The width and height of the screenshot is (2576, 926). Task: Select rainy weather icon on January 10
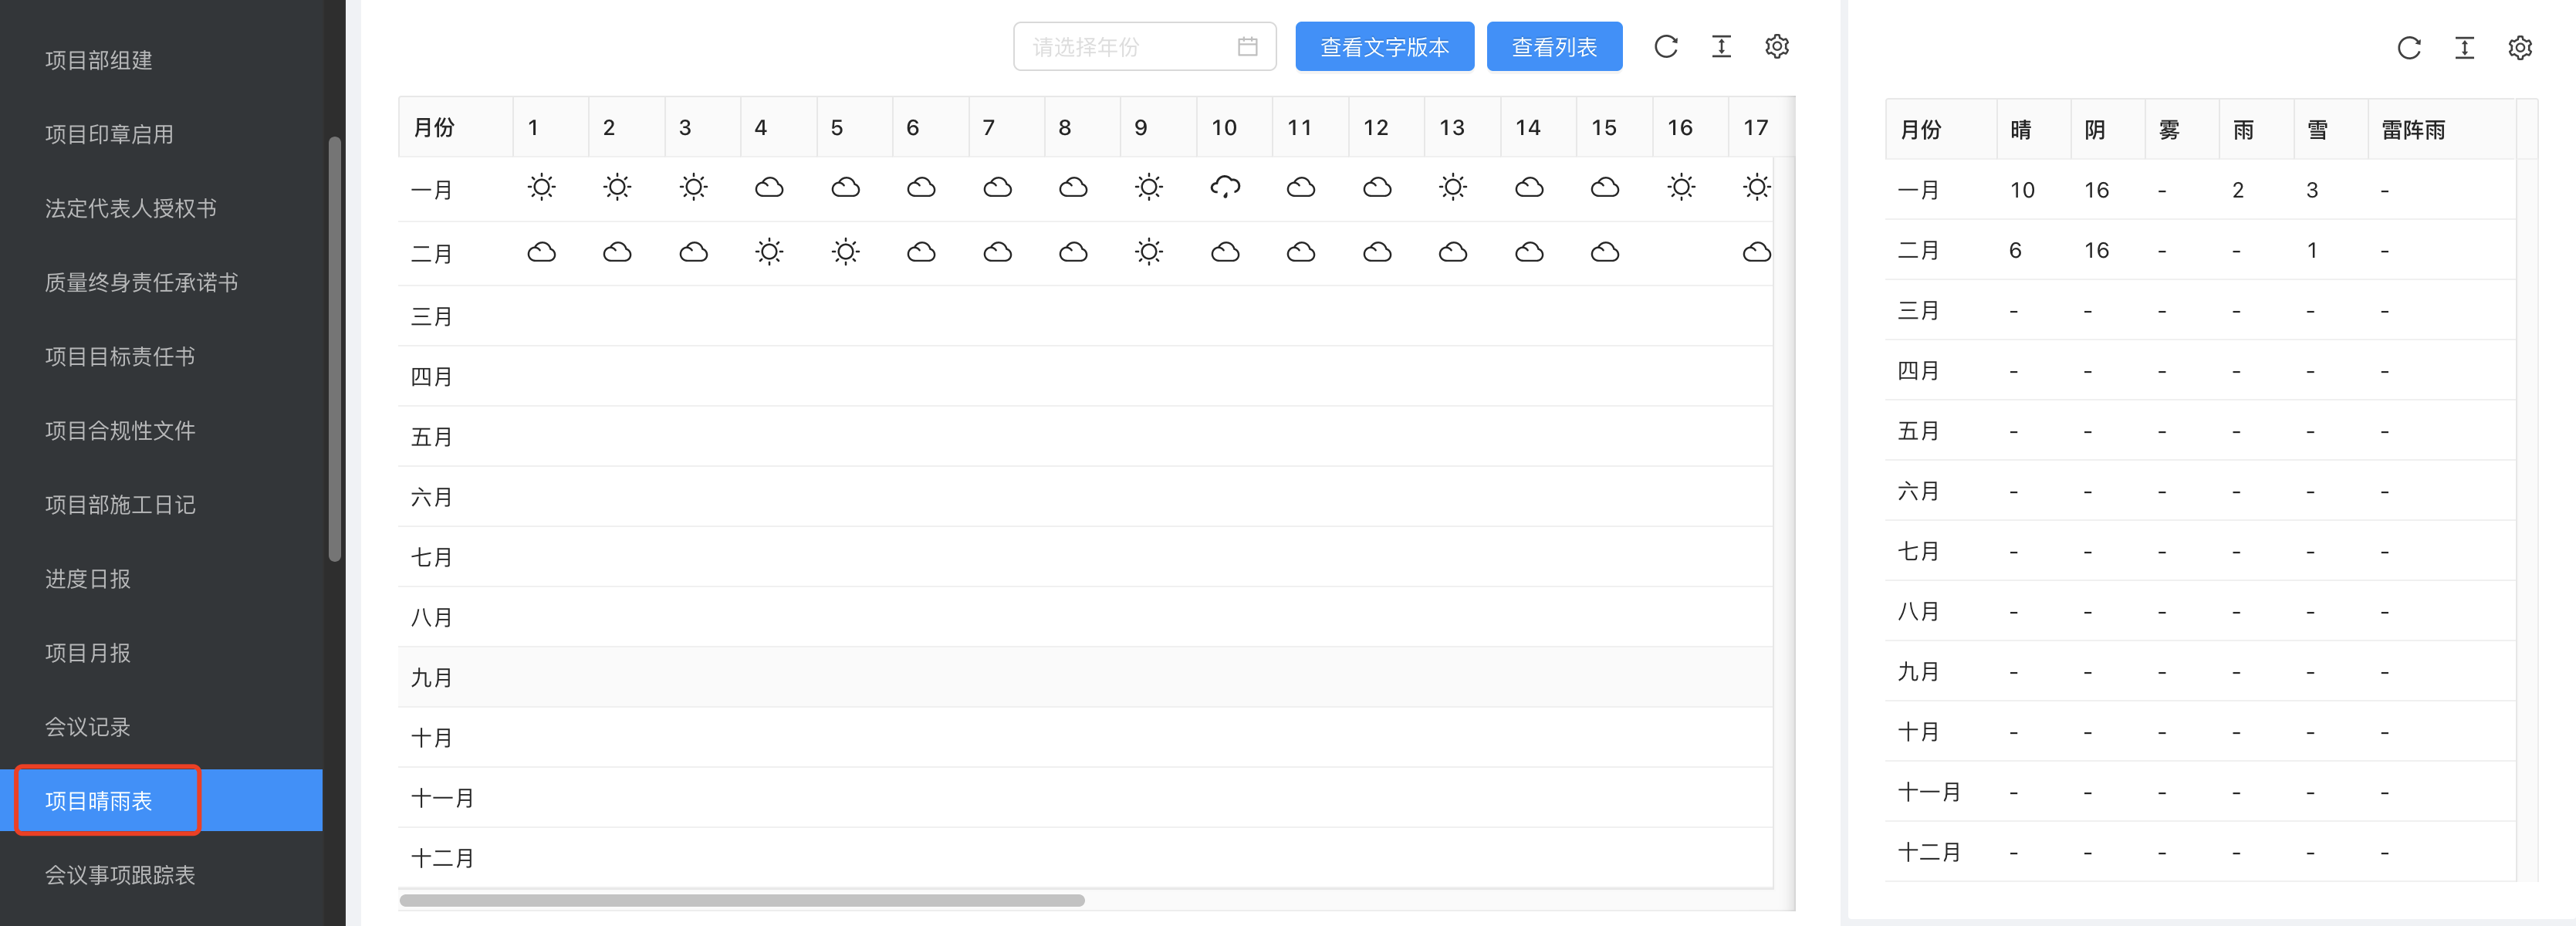tap(1225, 187)
